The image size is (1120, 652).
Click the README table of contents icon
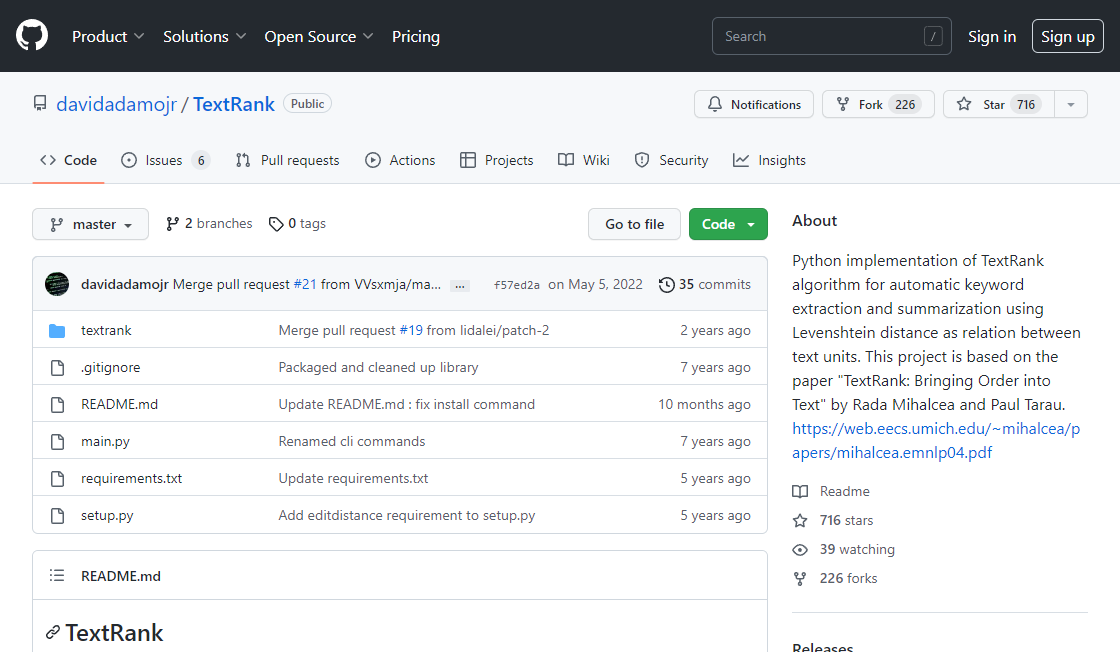[58, 576]
